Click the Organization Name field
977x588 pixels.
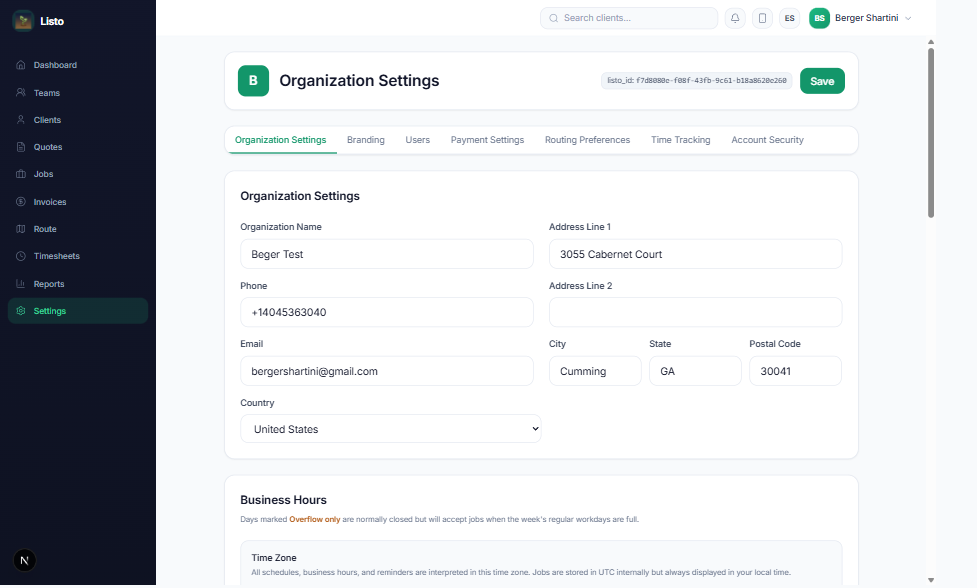click(x=387, y=254)
